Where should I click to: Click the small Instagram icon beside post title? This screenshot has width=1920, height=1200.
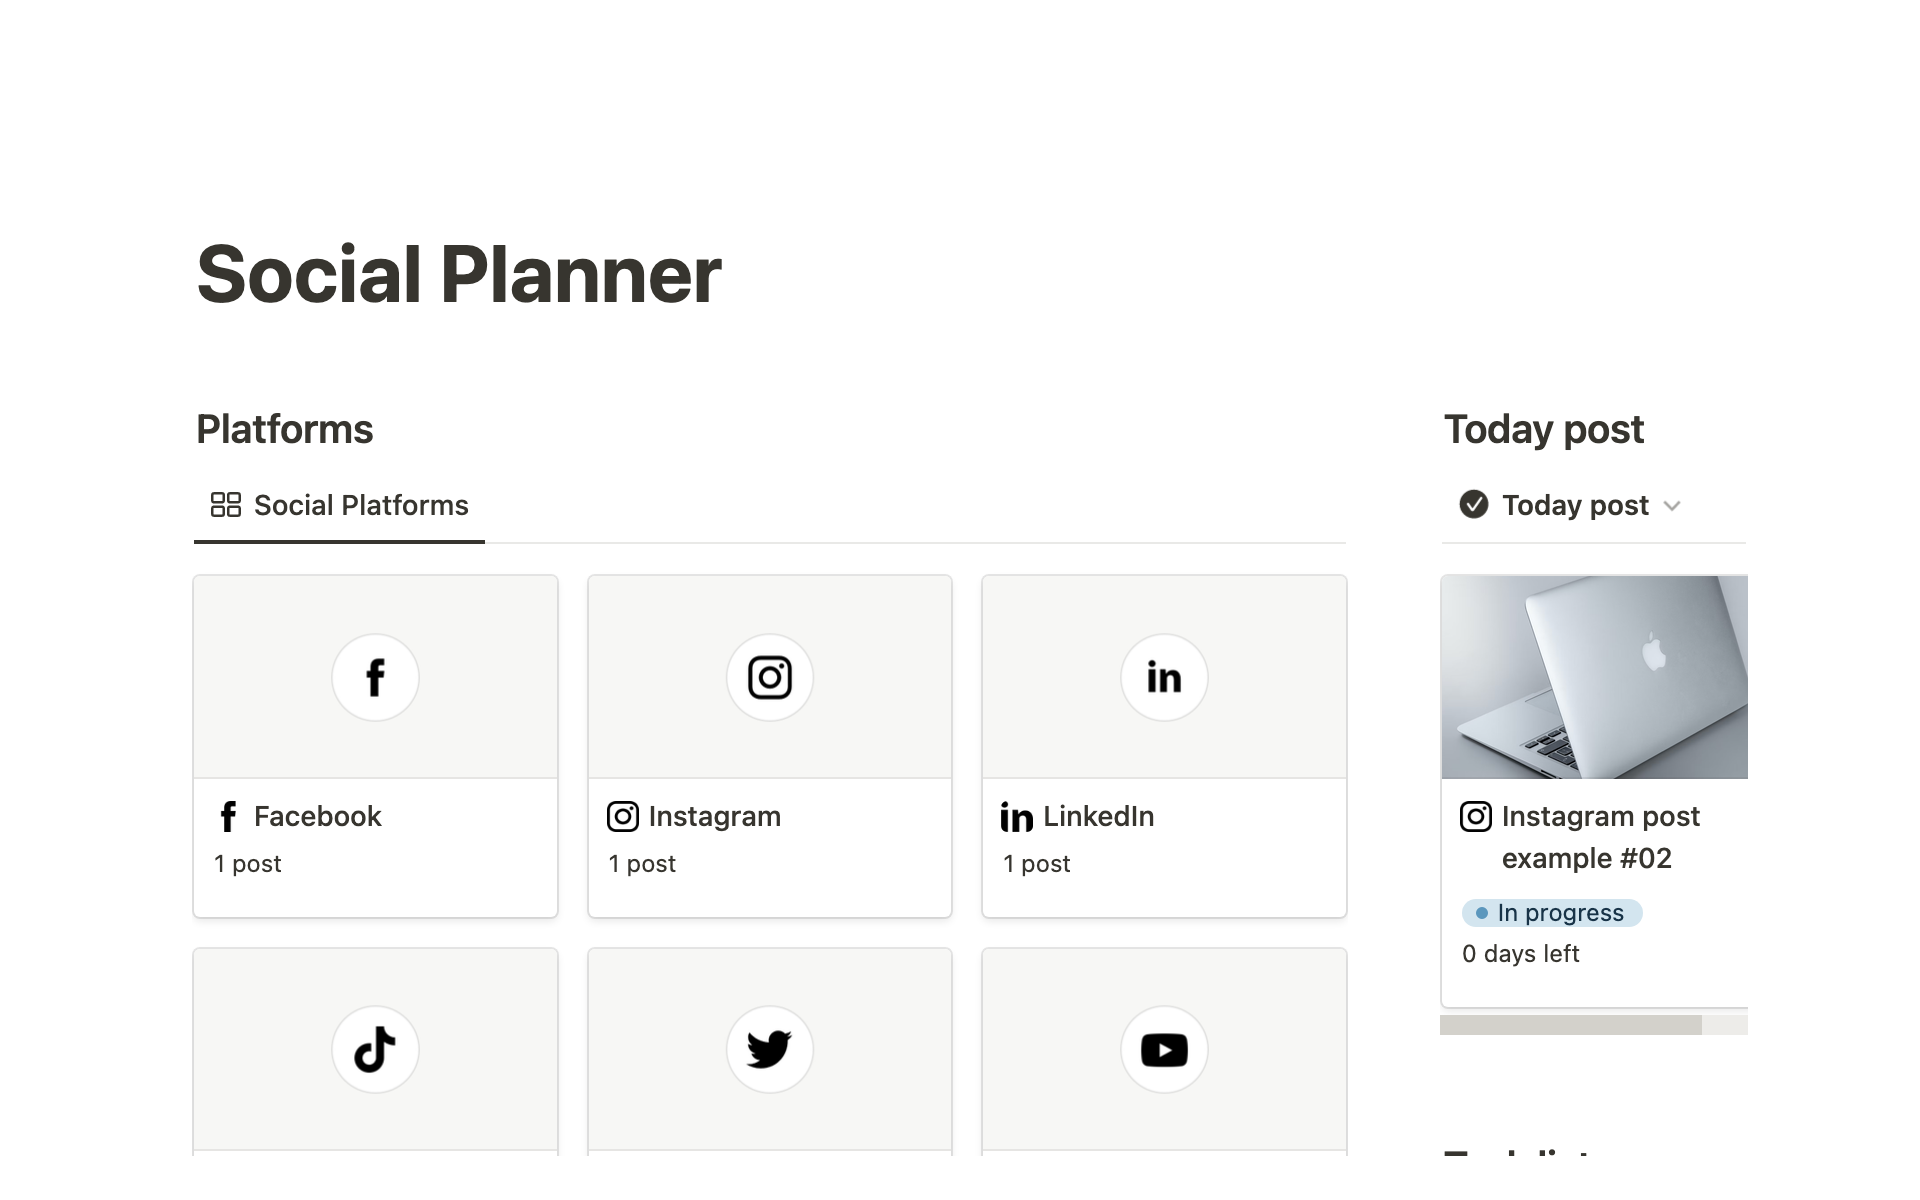click(x=1475, y=817)
